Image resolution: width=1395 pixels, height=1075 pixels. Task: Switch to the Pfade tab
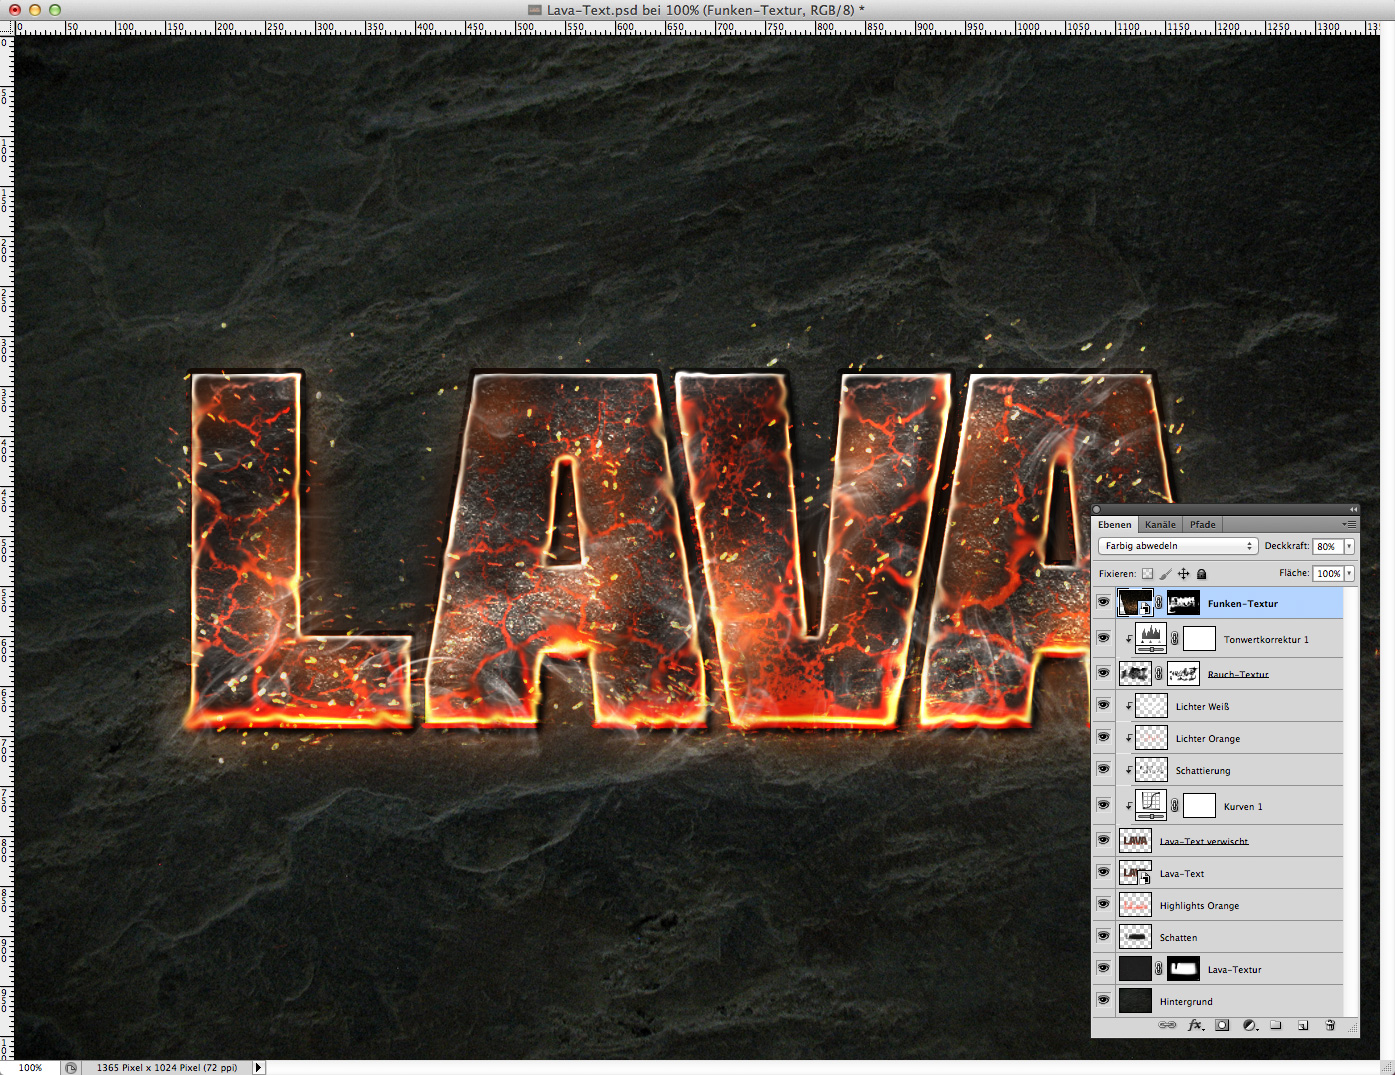pos(1202,523)
